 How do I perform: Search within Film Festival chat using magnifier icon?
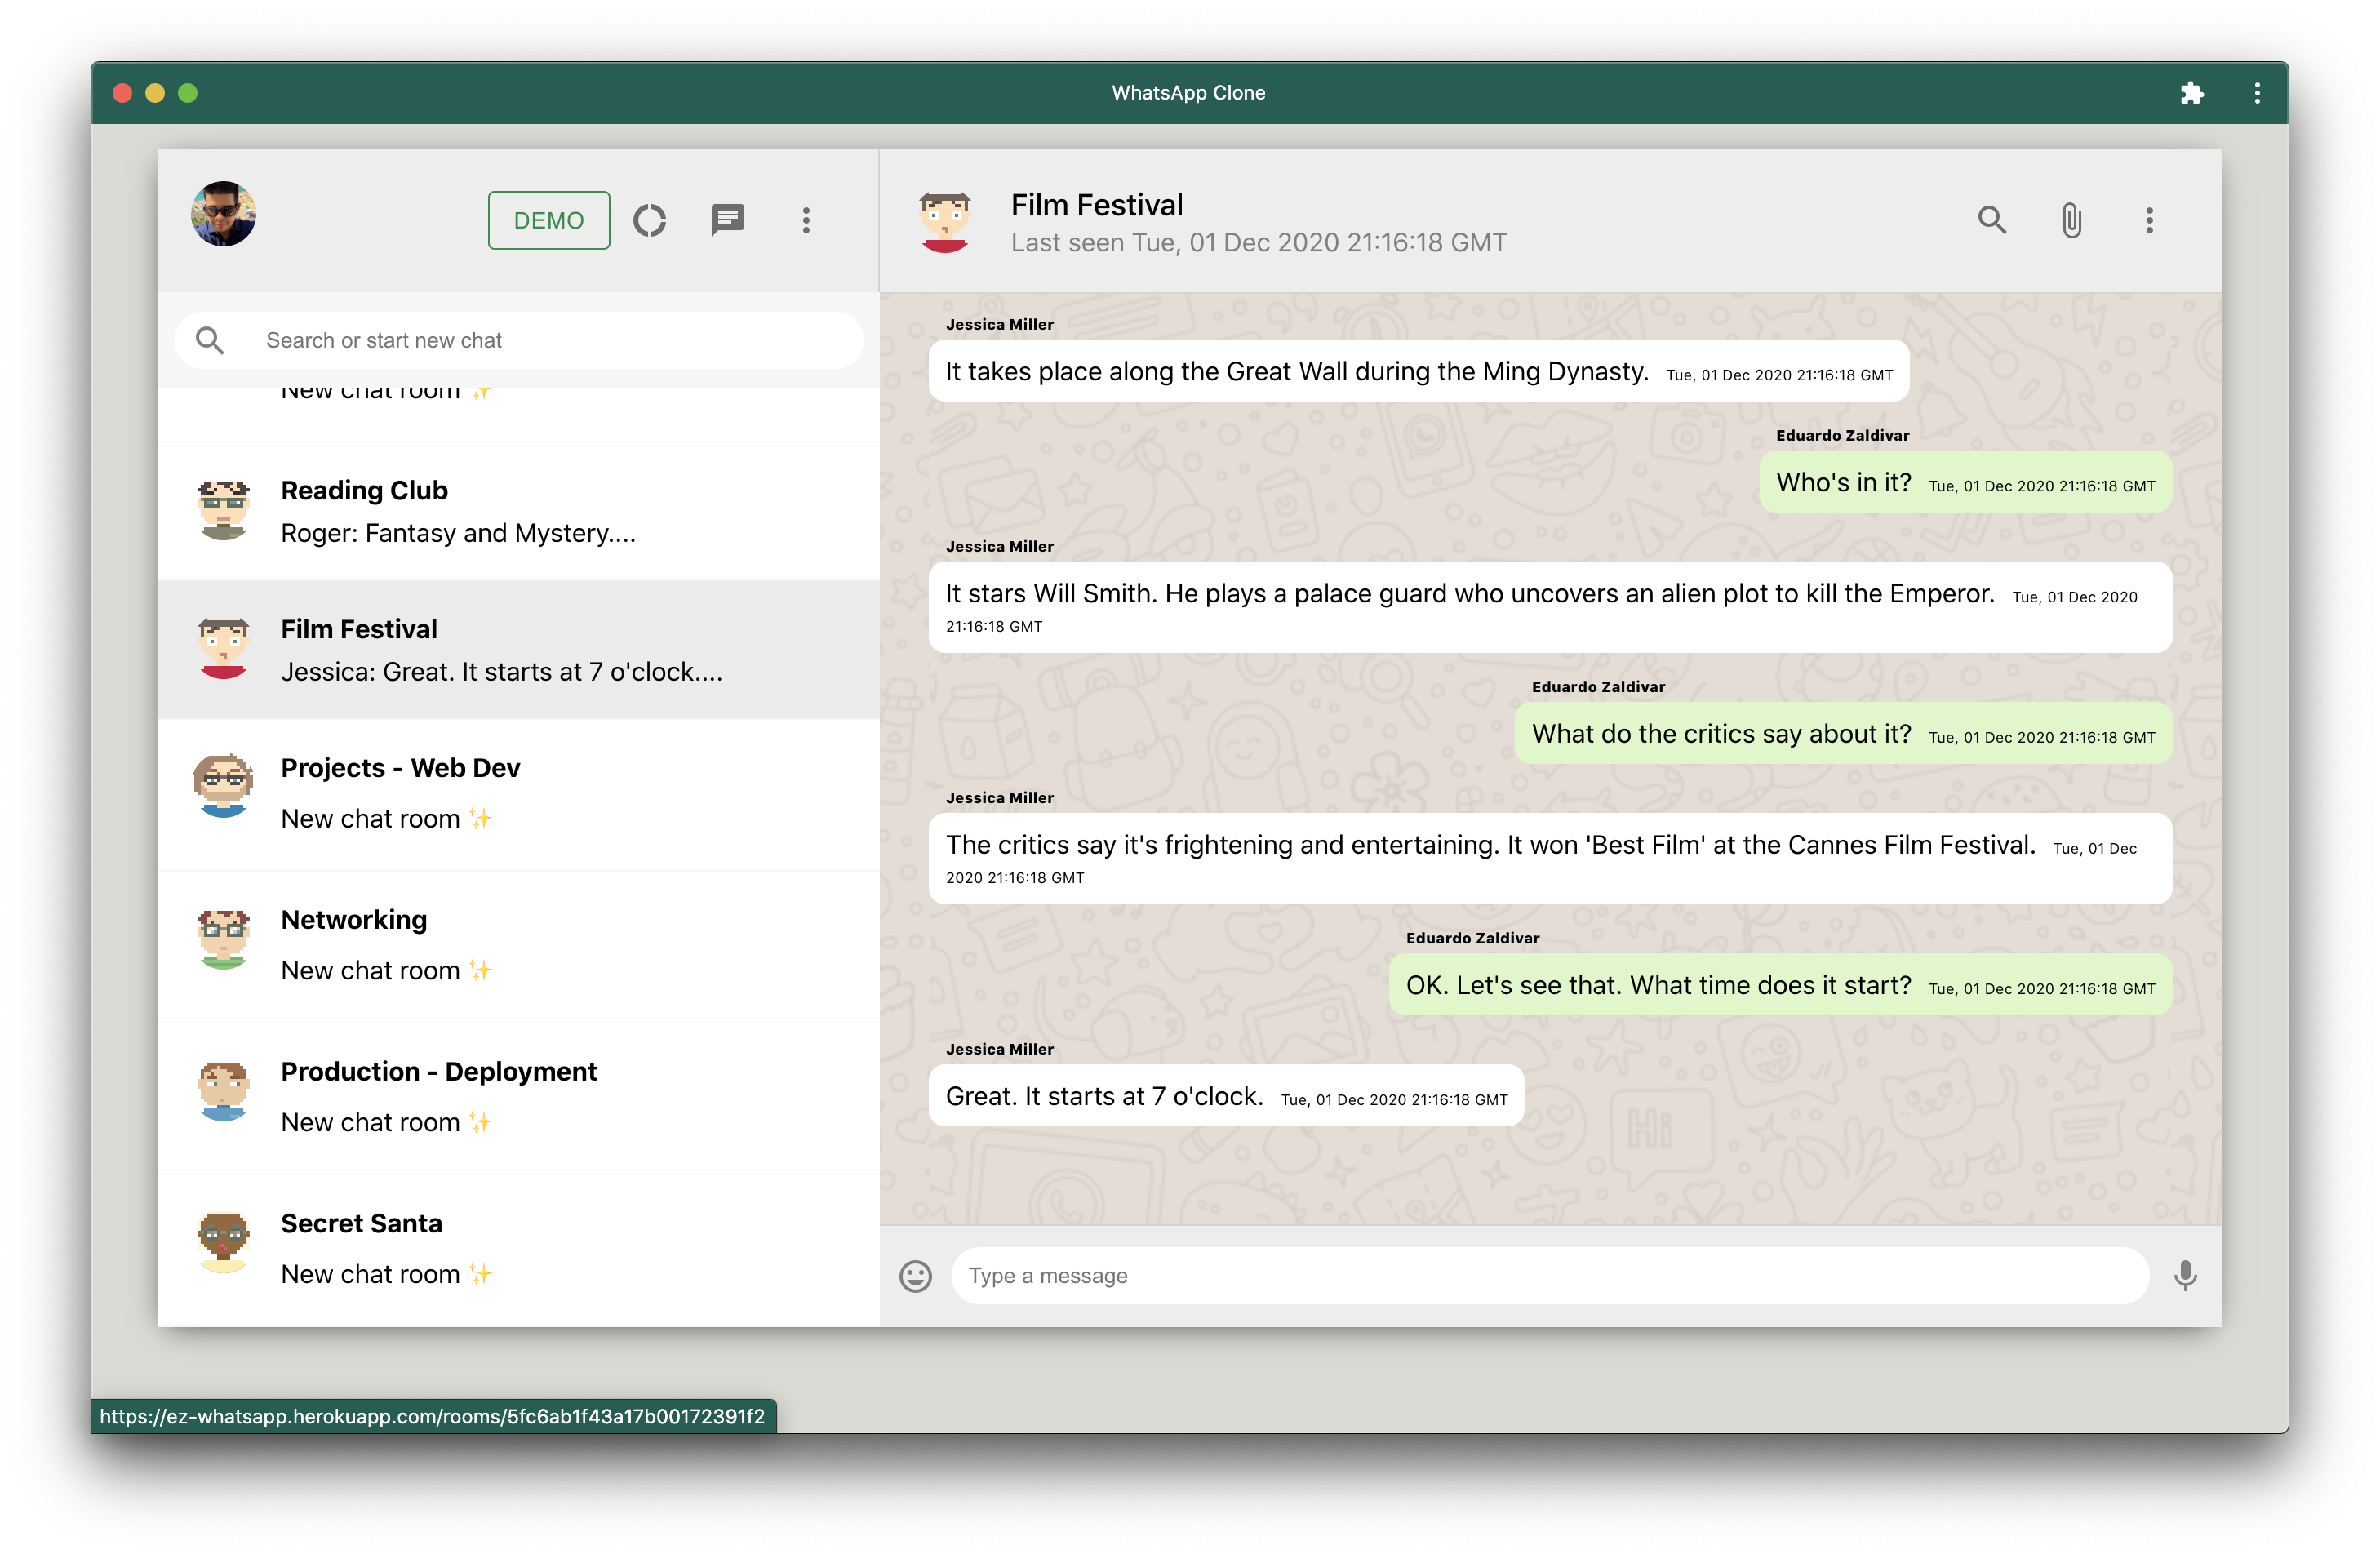pos(1991,220)
